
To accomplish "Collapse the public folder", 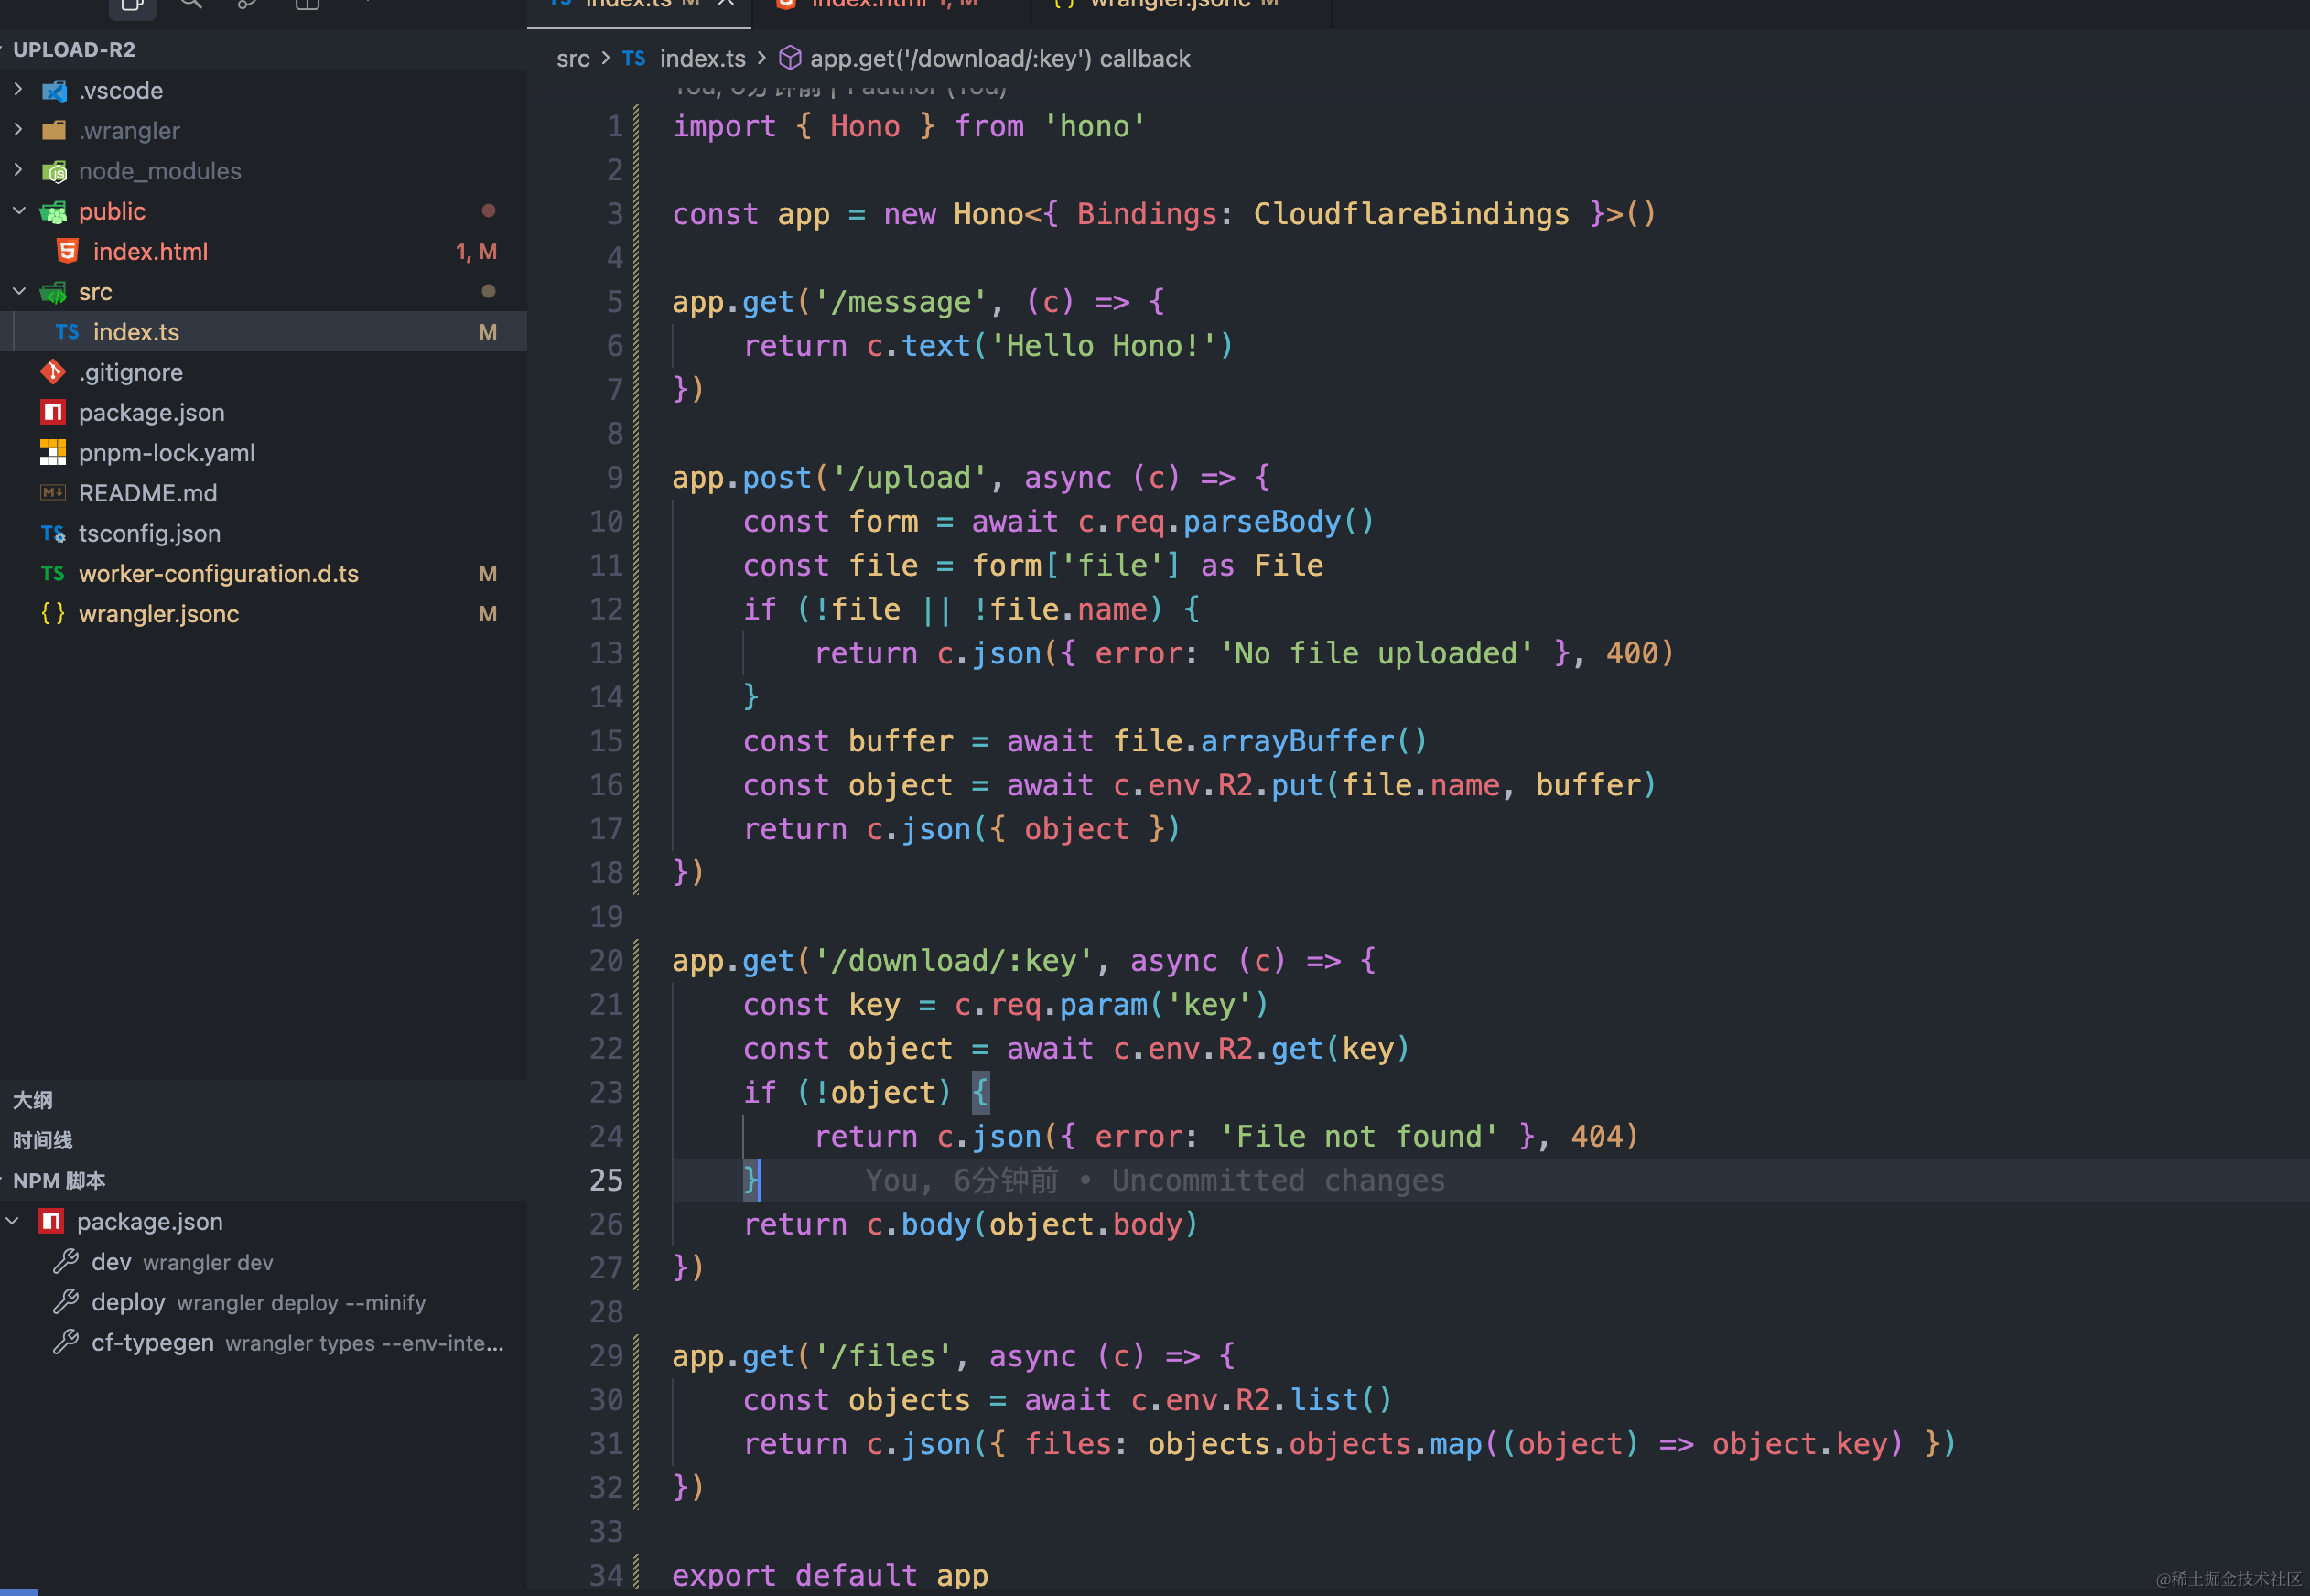I will click(19, 211).
